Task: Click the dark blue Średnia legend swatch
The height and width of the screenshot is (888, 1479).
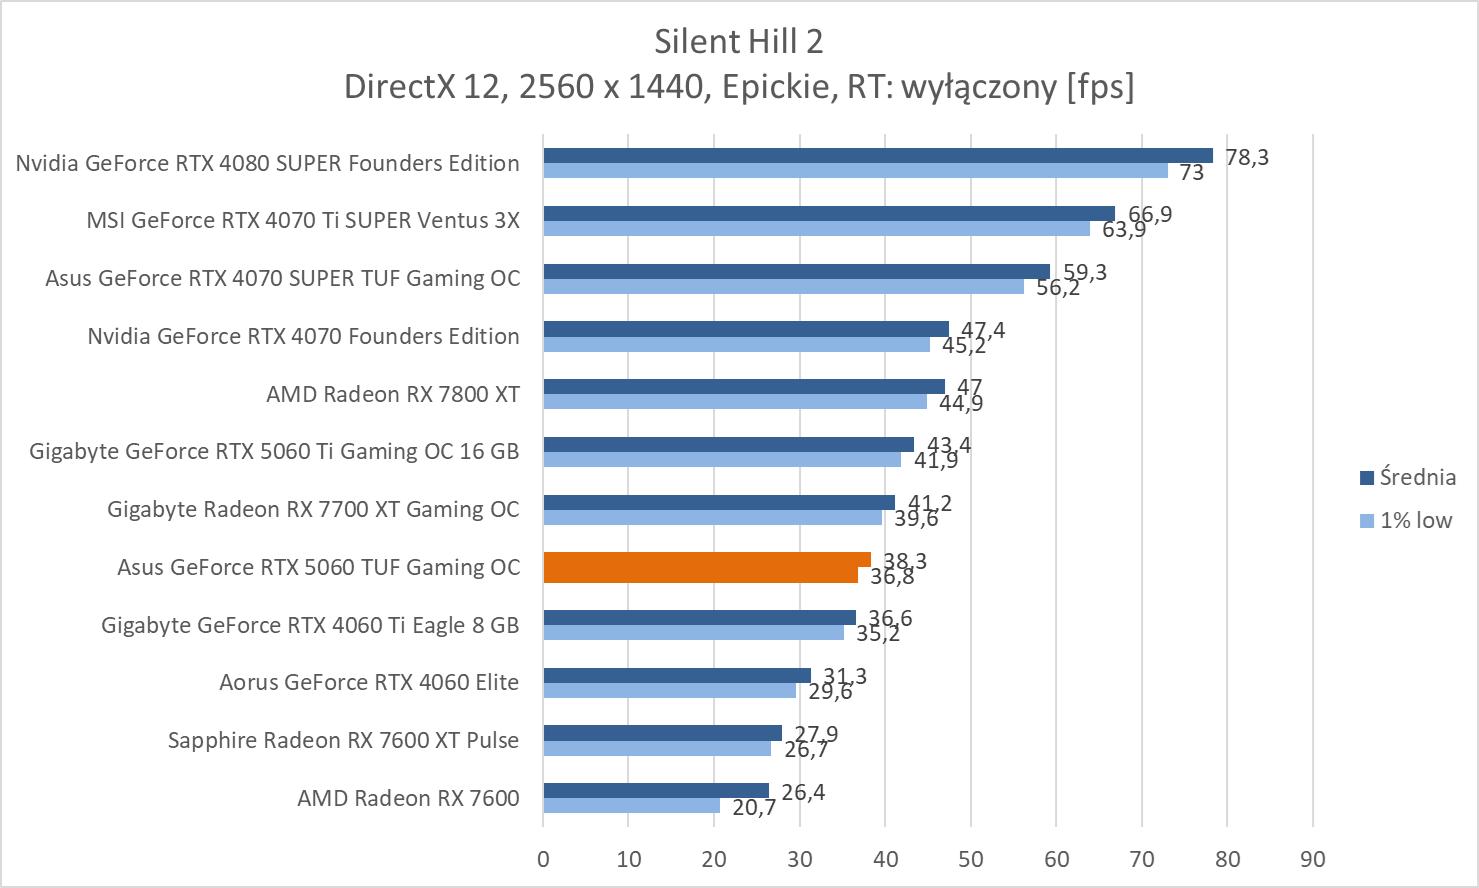Action: (1366, 478)
